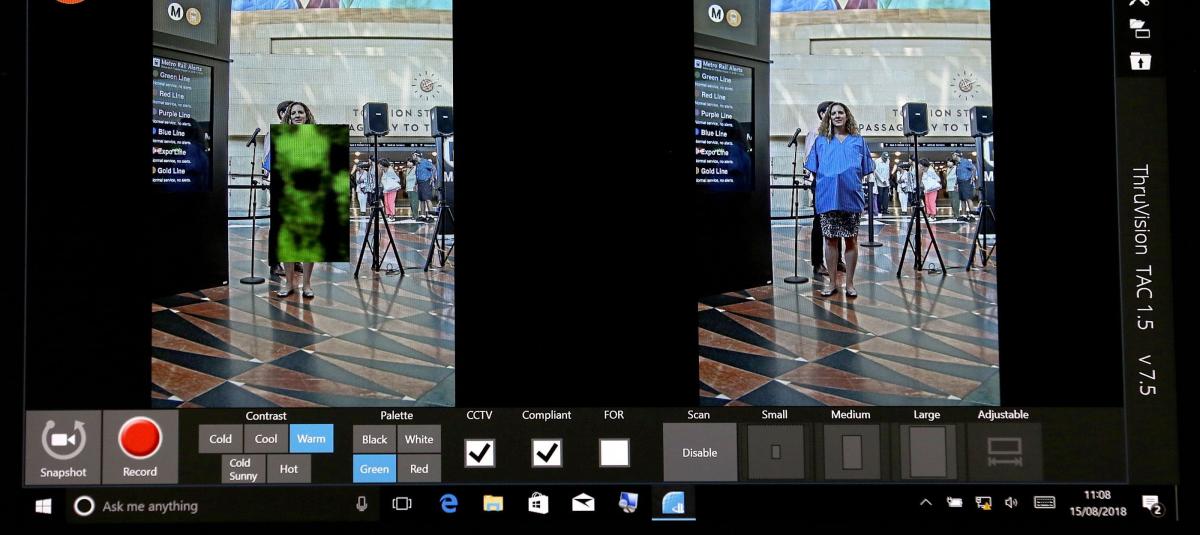The image size is (1200, 535).
Task: Open the tools wrench icon in right sidebar
Action: (1139, 3)
